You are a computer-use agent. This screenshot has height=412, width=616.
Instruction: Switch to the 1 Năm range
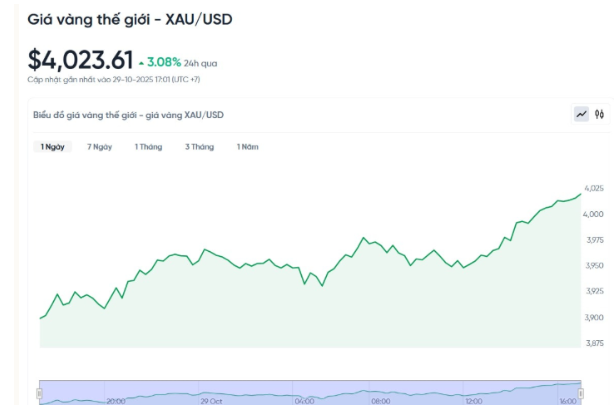click(x=247, y=147)
